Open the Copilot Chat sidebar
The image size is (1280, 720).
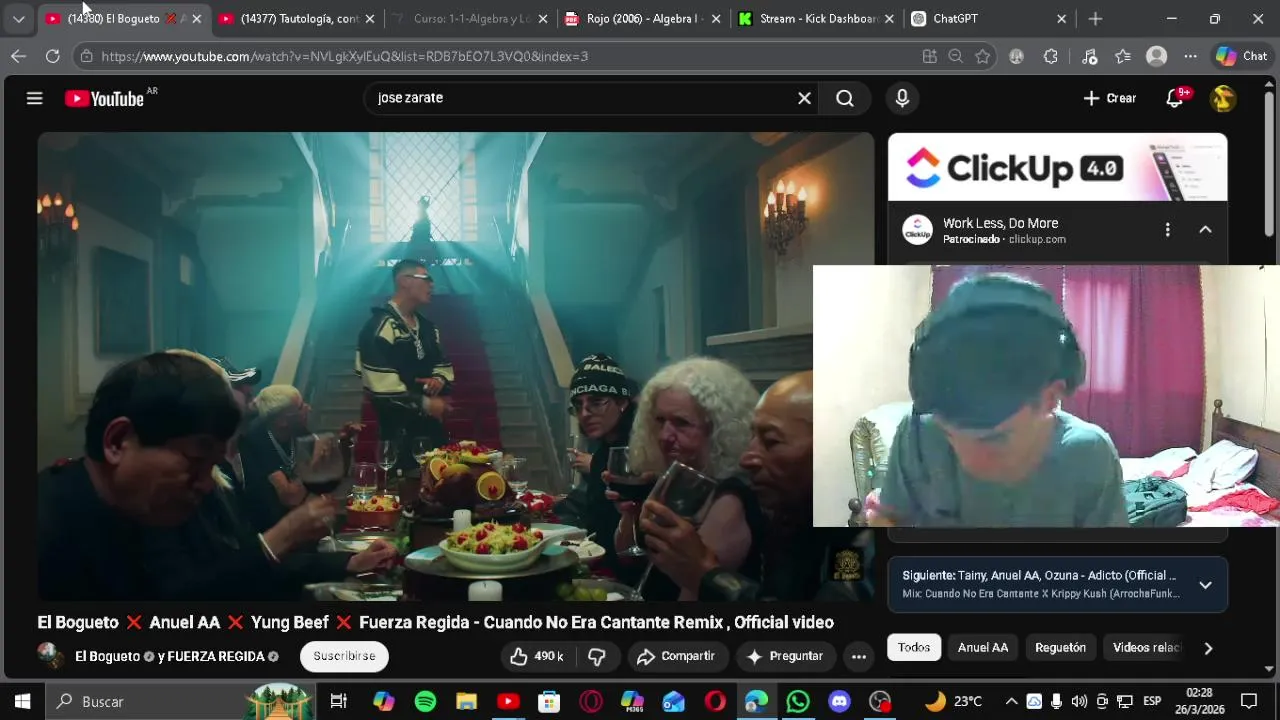(x=1240, y=57)
